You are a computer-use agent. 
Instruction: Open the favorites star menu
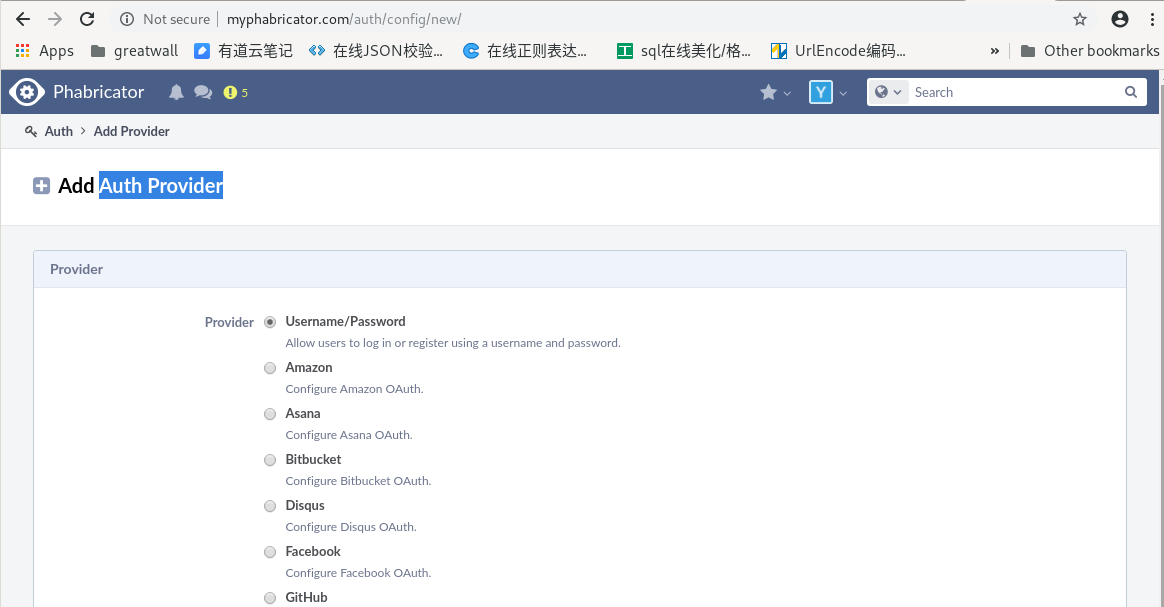point(769,91)
